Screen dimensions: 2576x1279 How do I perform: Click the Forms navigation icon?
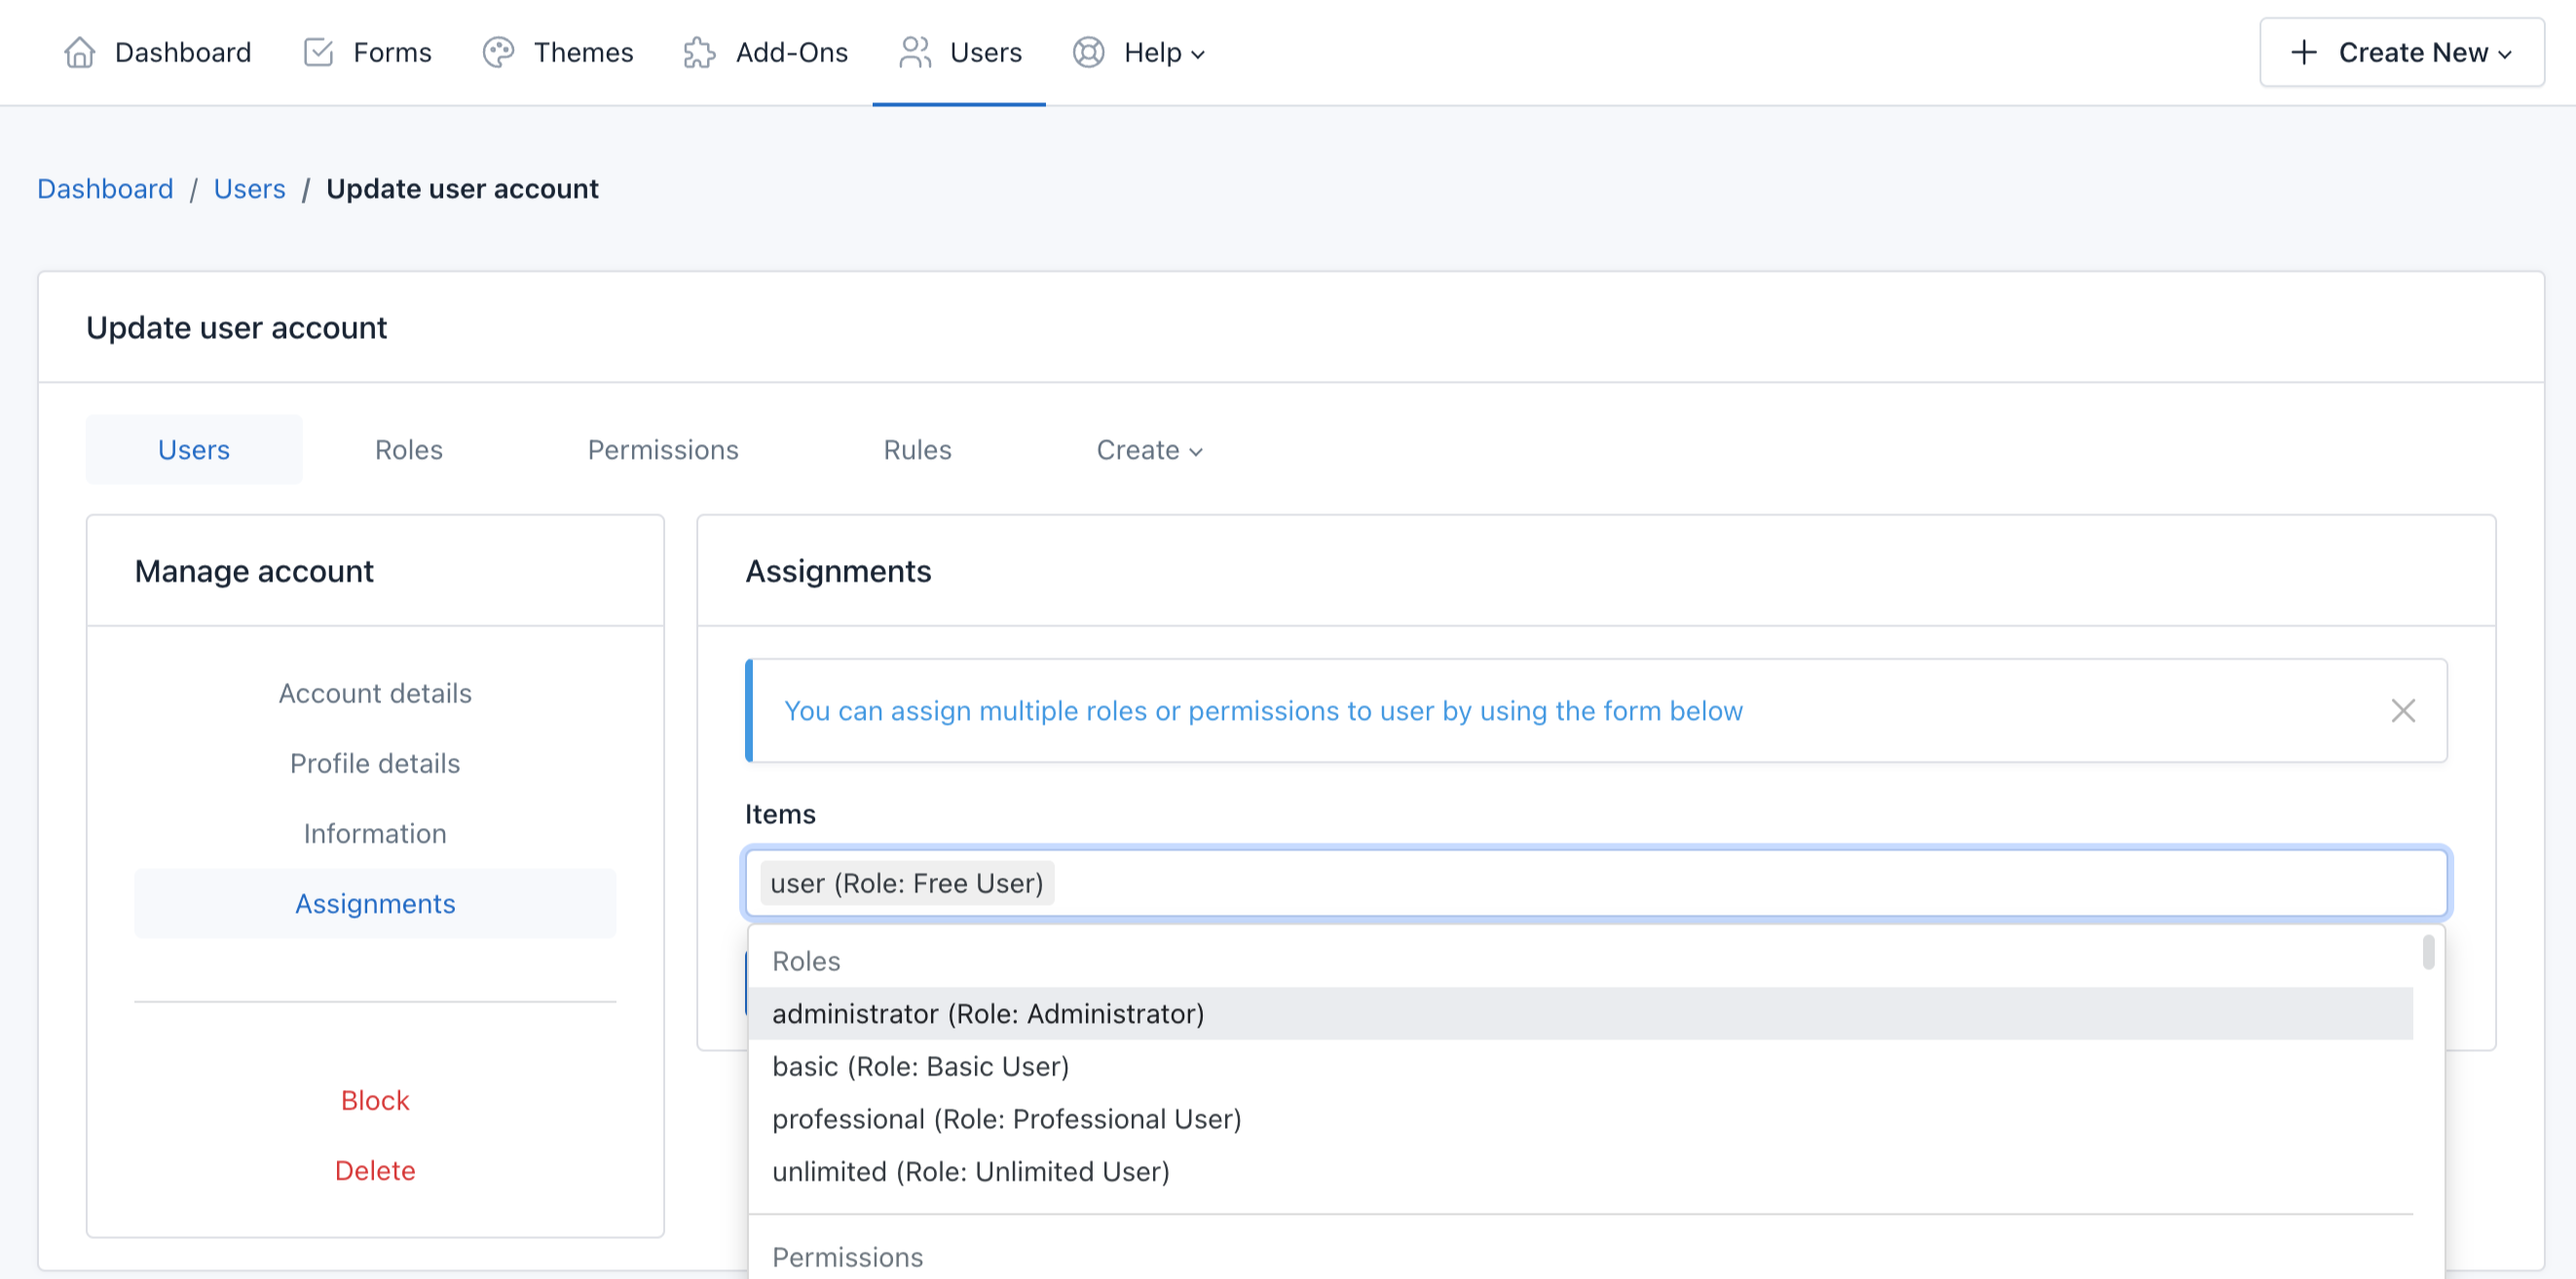coord(318,50)
